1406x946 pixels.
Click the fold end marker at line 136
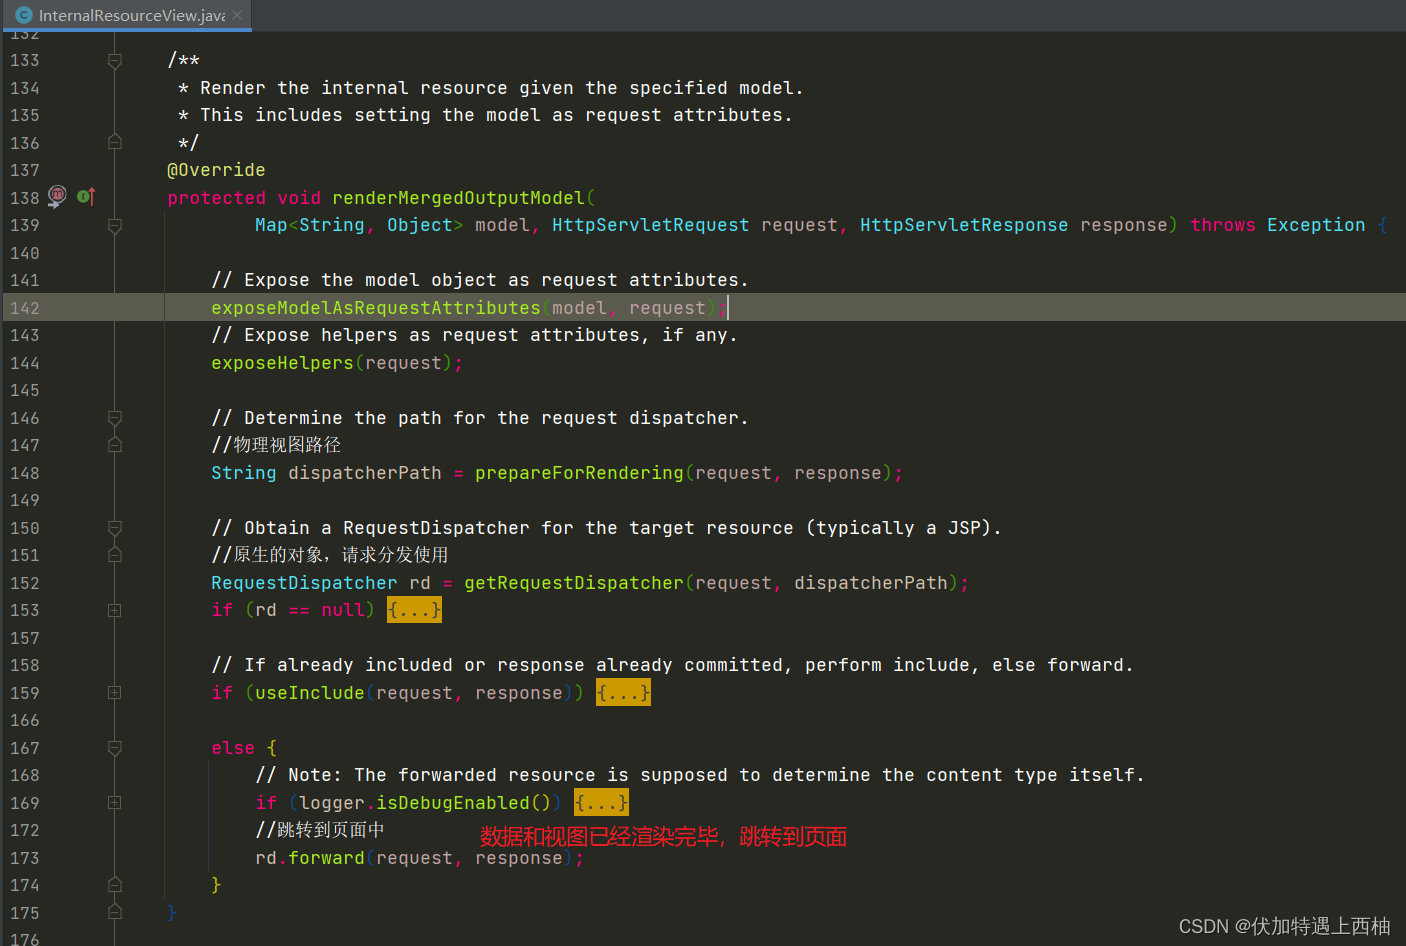[115, 142]
